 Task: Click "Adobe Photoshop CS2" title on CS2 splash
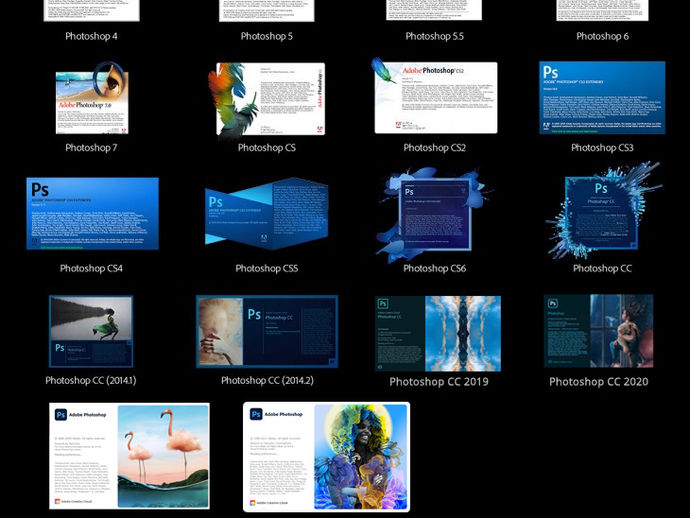[x=433, y=70]
